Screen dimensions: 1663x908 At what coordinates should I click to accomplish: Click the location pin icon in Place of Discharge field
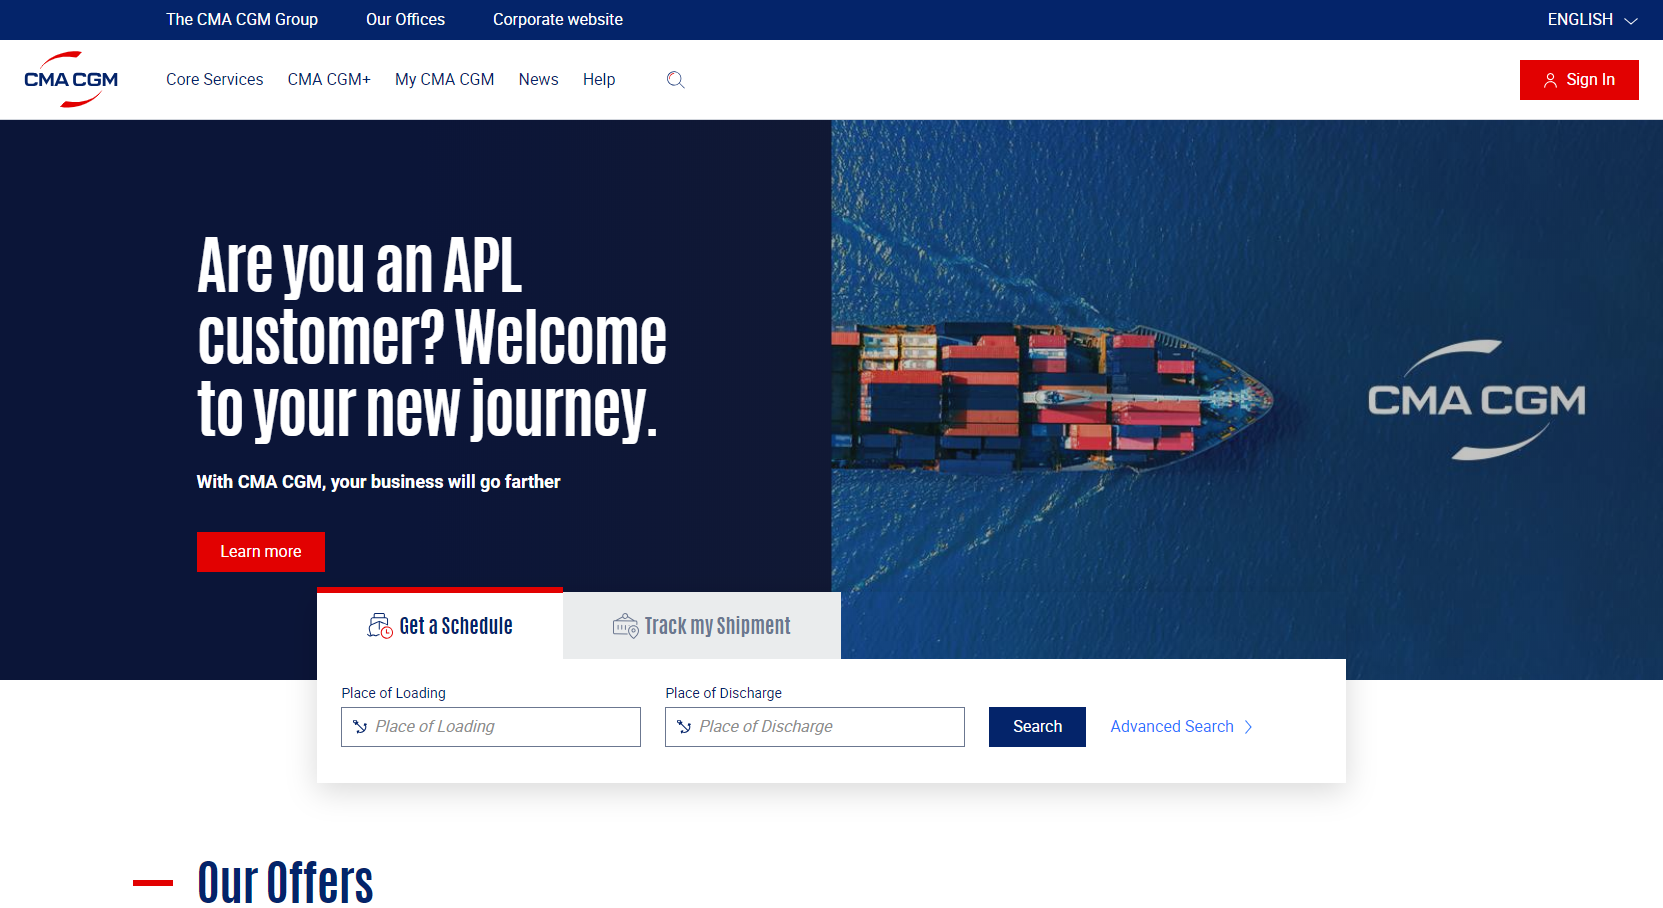click(x=683, y=727)
